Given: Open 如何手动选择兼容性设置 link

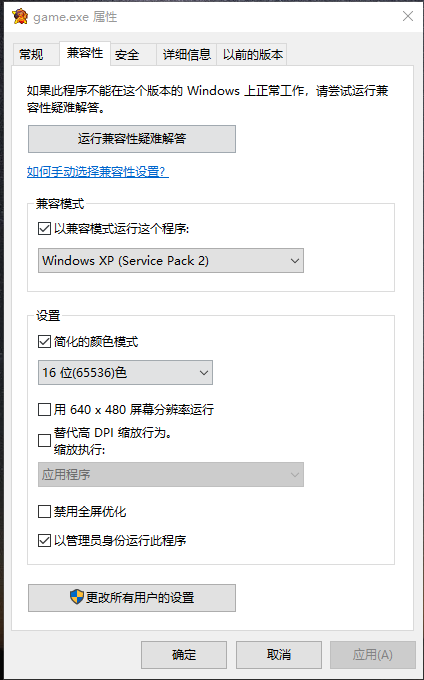Looking at the screenshot, I should click(98, 172).
